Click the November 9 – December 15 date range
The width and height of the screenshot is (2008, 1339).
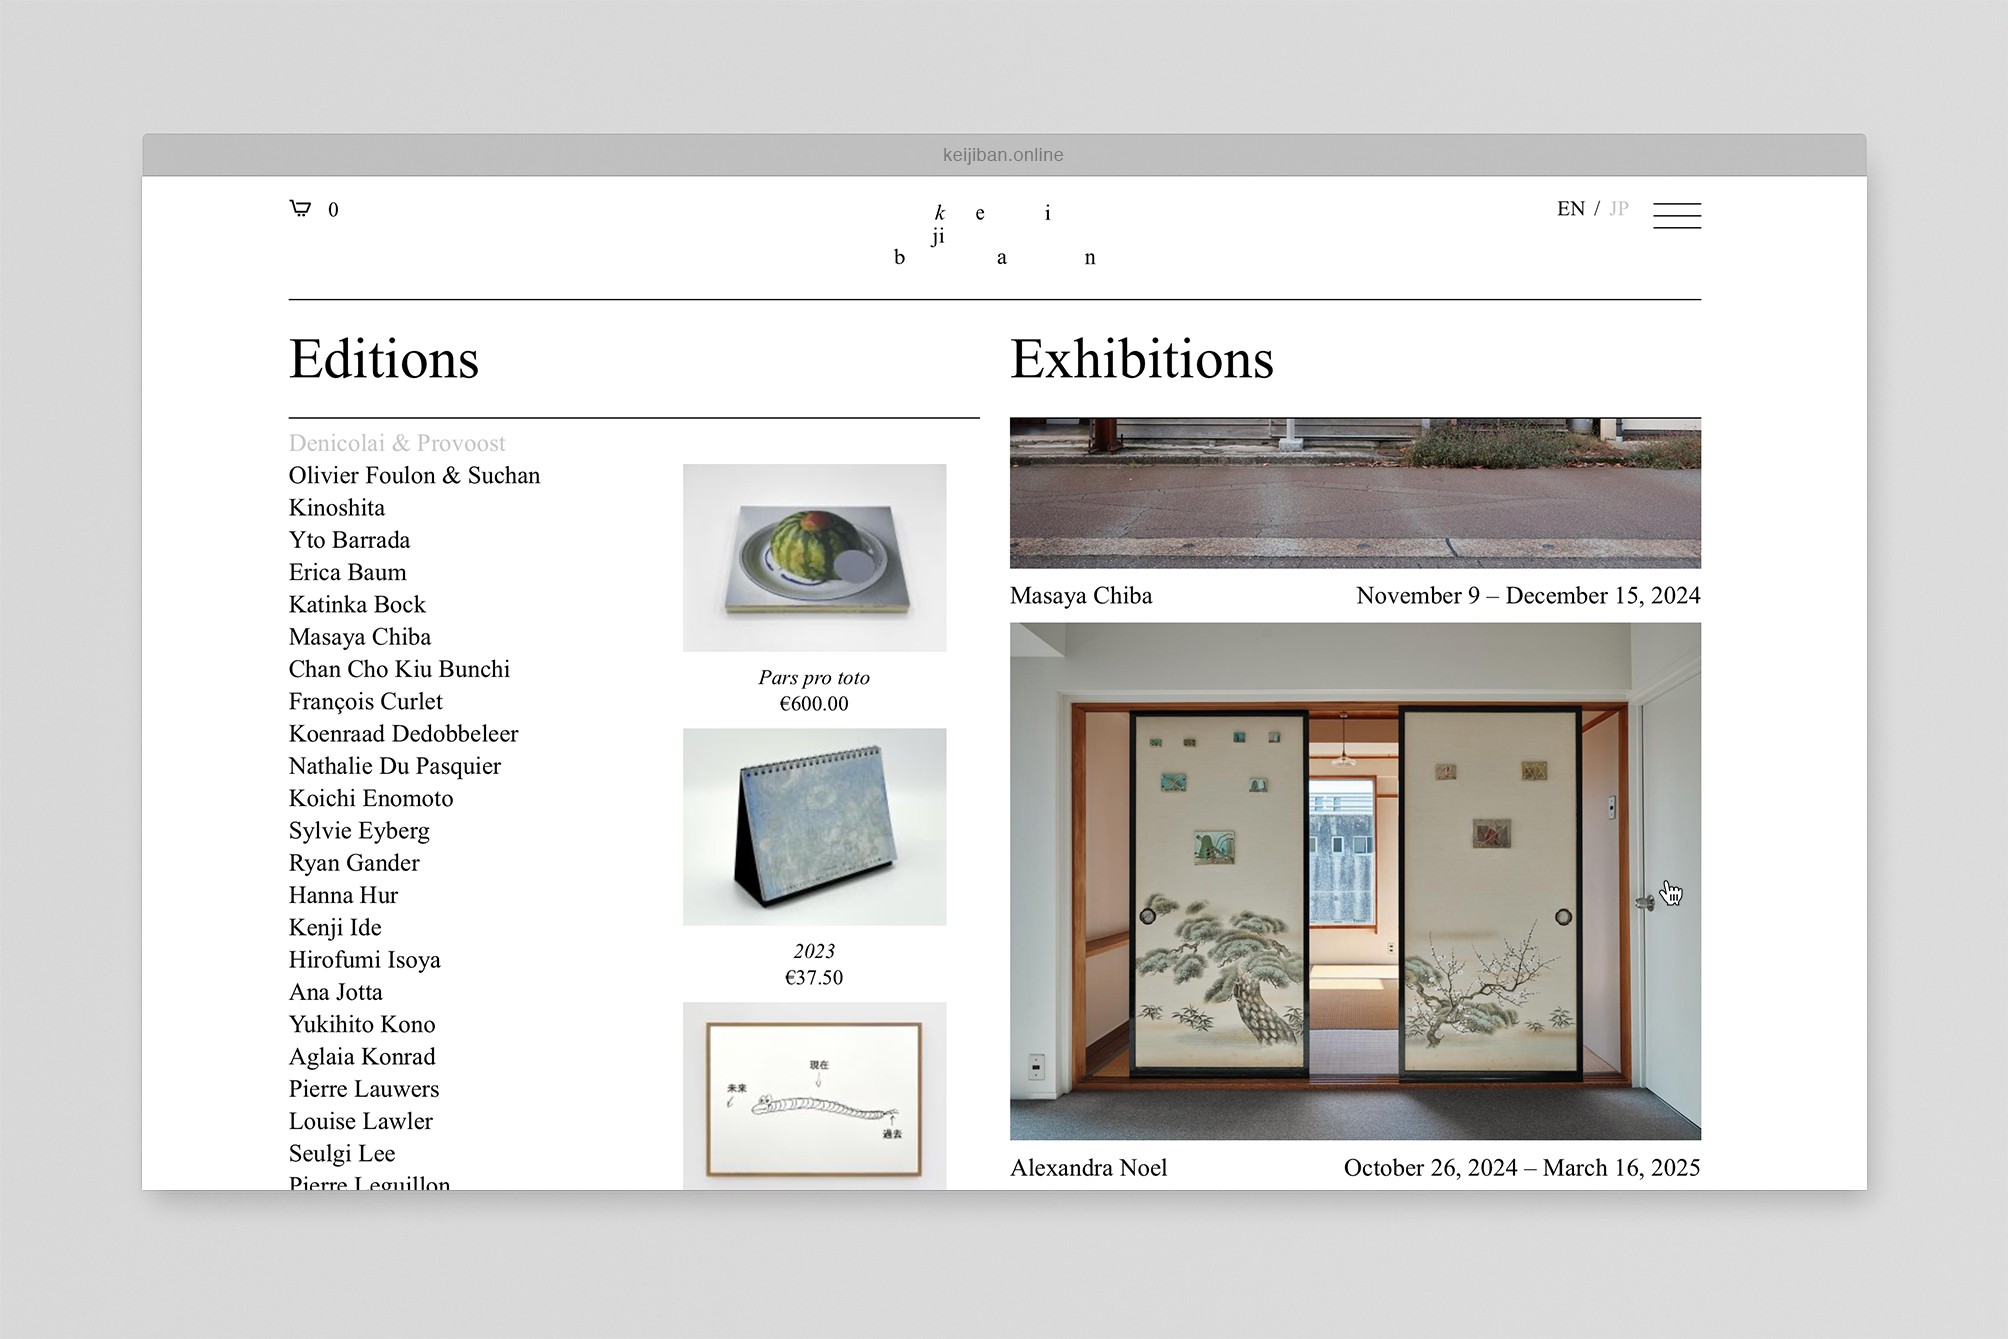(1528, 595)
